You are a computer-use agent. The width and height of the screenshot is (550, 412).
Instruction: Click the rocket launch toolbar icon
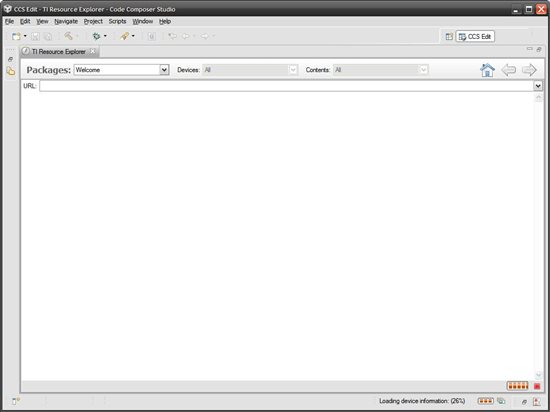tap(125, 36)
